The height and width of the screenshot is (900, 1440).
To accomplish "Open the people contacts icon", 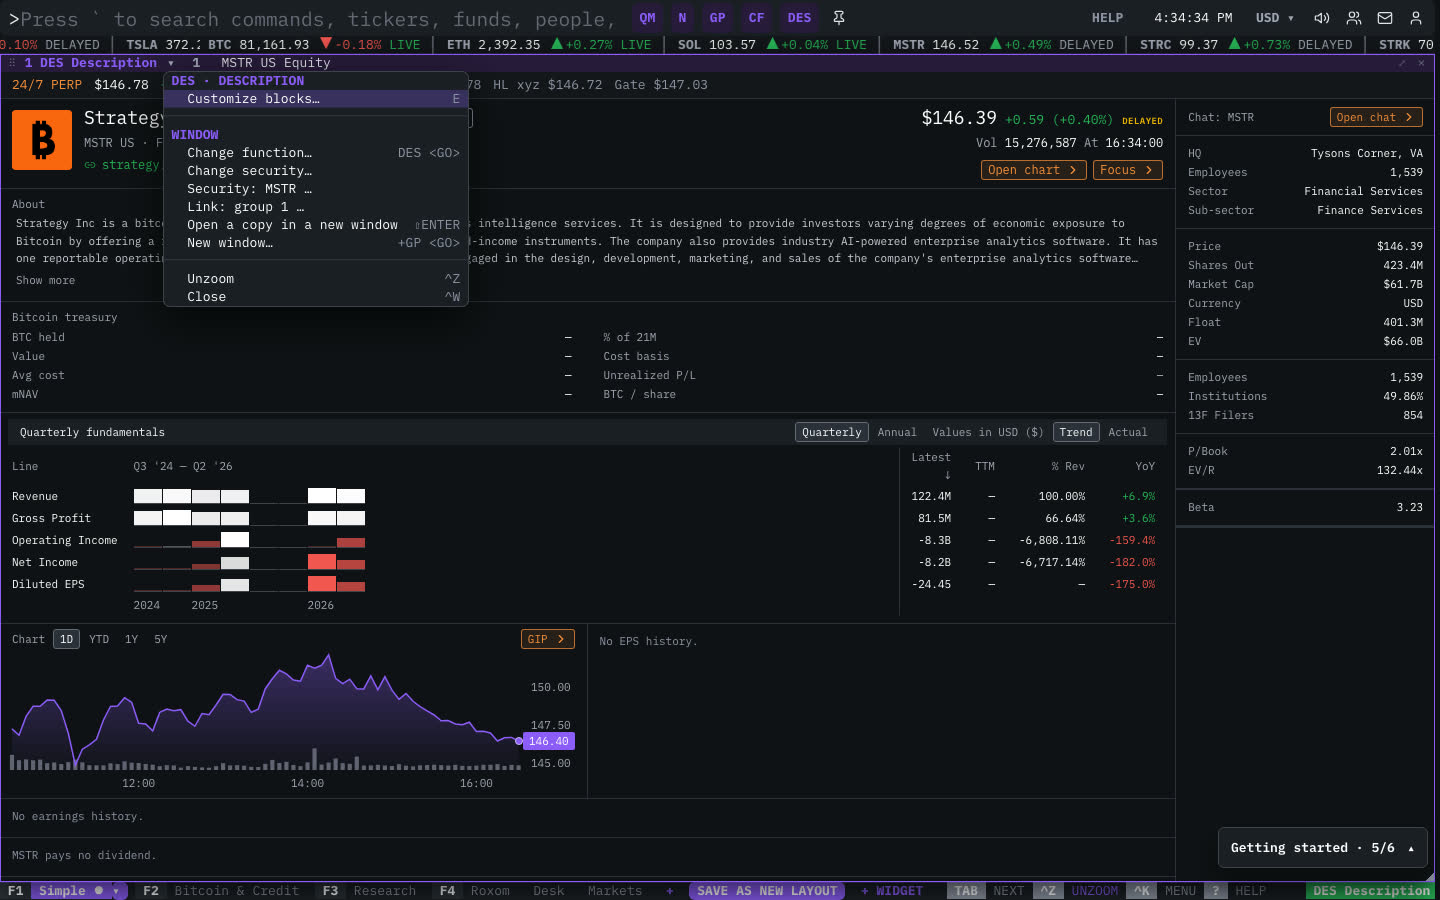I will click(x=1354, y=18).
